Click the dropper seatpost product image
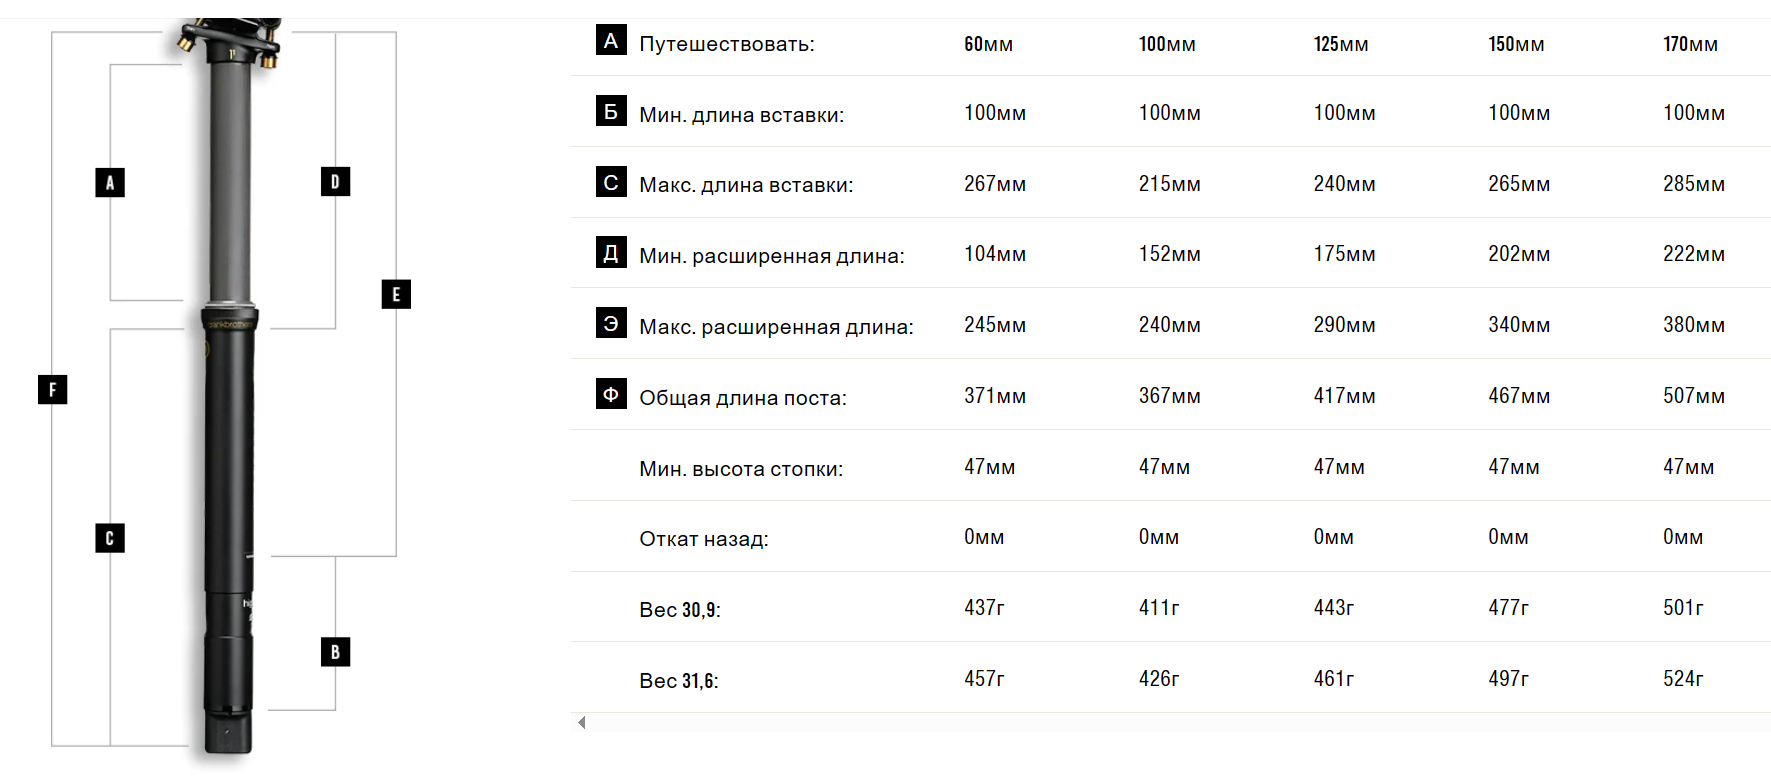Screen dimensions: 1771x781 (x=228, y=388)
